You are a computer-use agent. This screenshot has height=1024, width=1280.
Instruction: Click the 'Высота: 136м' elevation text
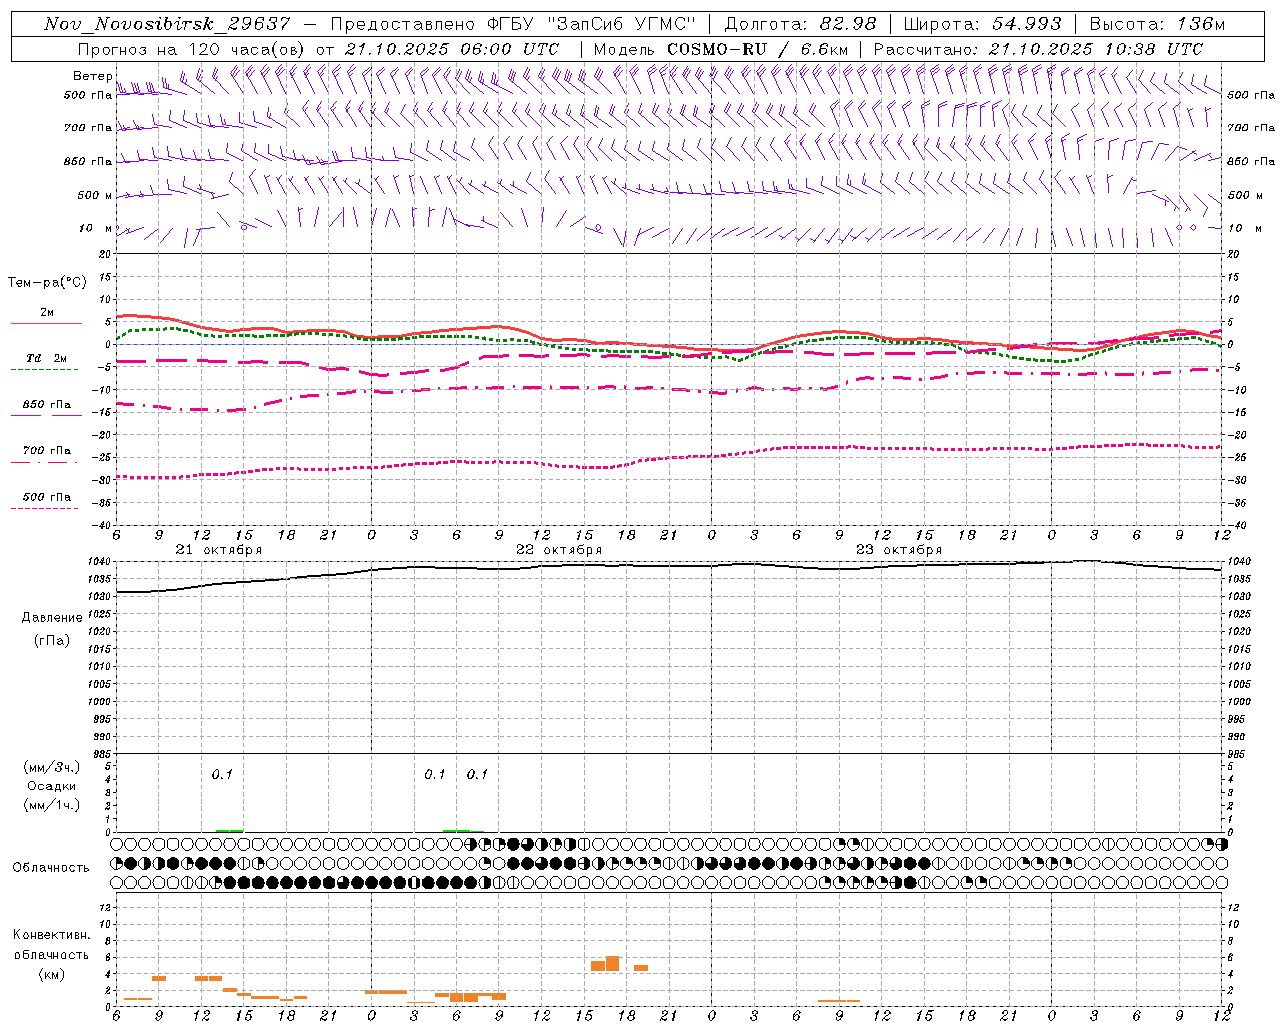pos(1157,24)
